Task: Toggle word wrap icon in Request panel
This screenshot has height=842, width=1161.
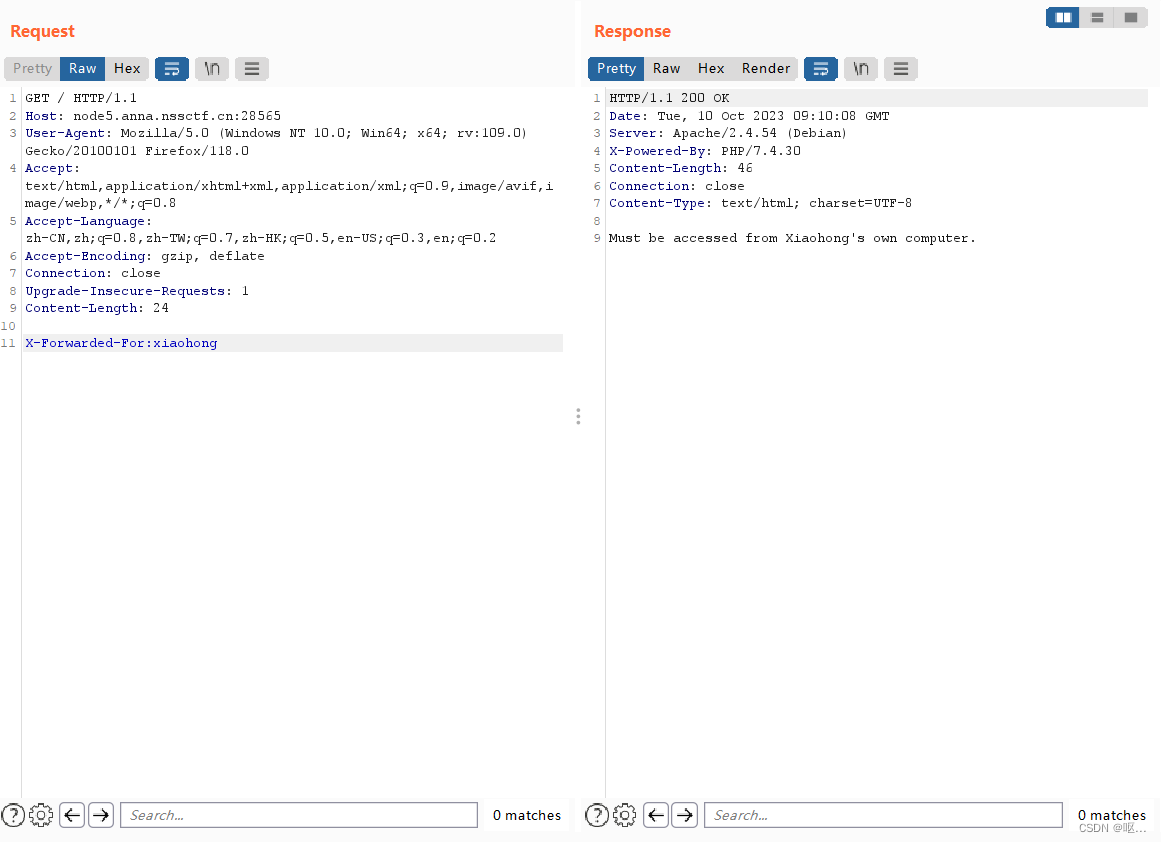Action: coord(172,69)
